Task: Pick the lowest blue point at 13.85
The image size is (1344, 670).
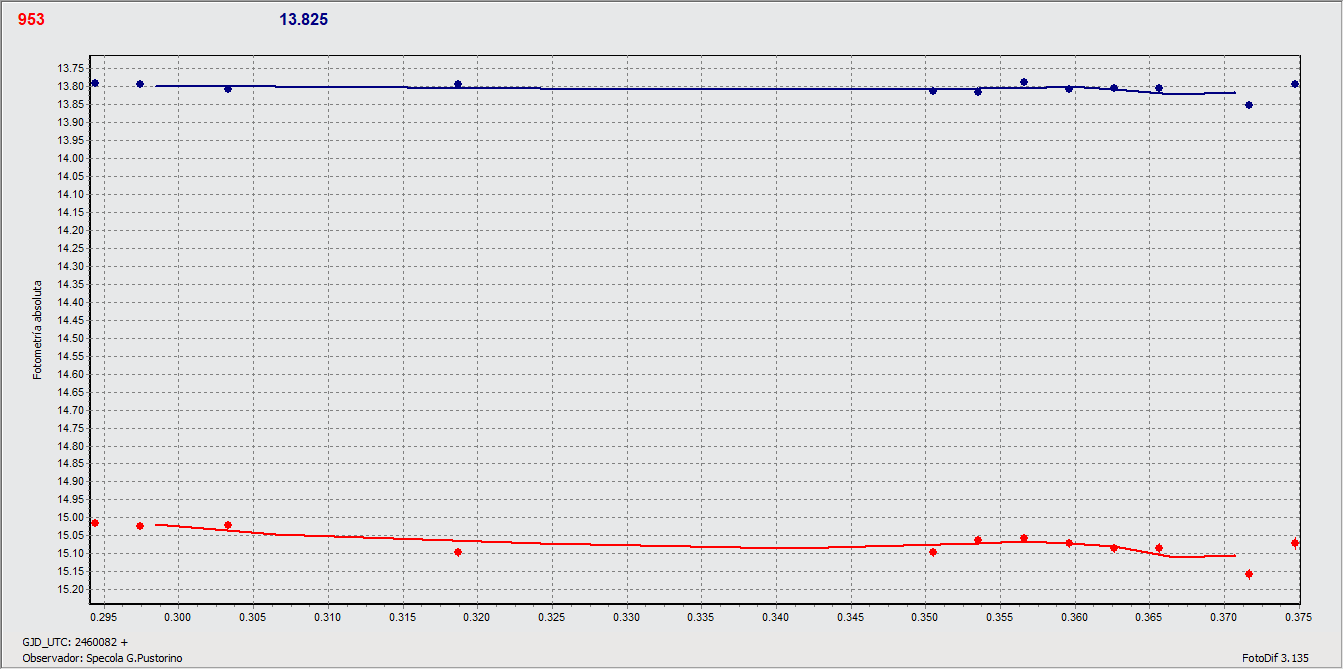Action: point(1249,105)
